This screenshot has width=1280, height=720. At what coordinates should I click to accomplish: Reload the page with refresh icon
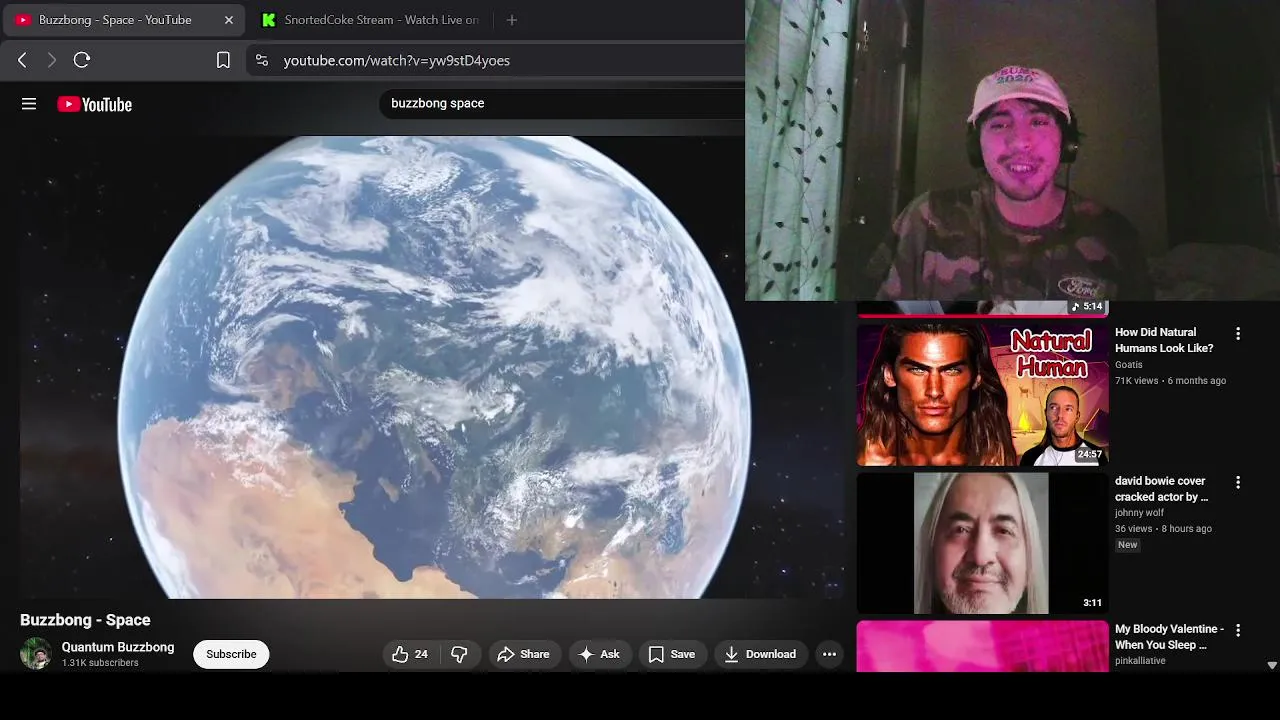82,60
